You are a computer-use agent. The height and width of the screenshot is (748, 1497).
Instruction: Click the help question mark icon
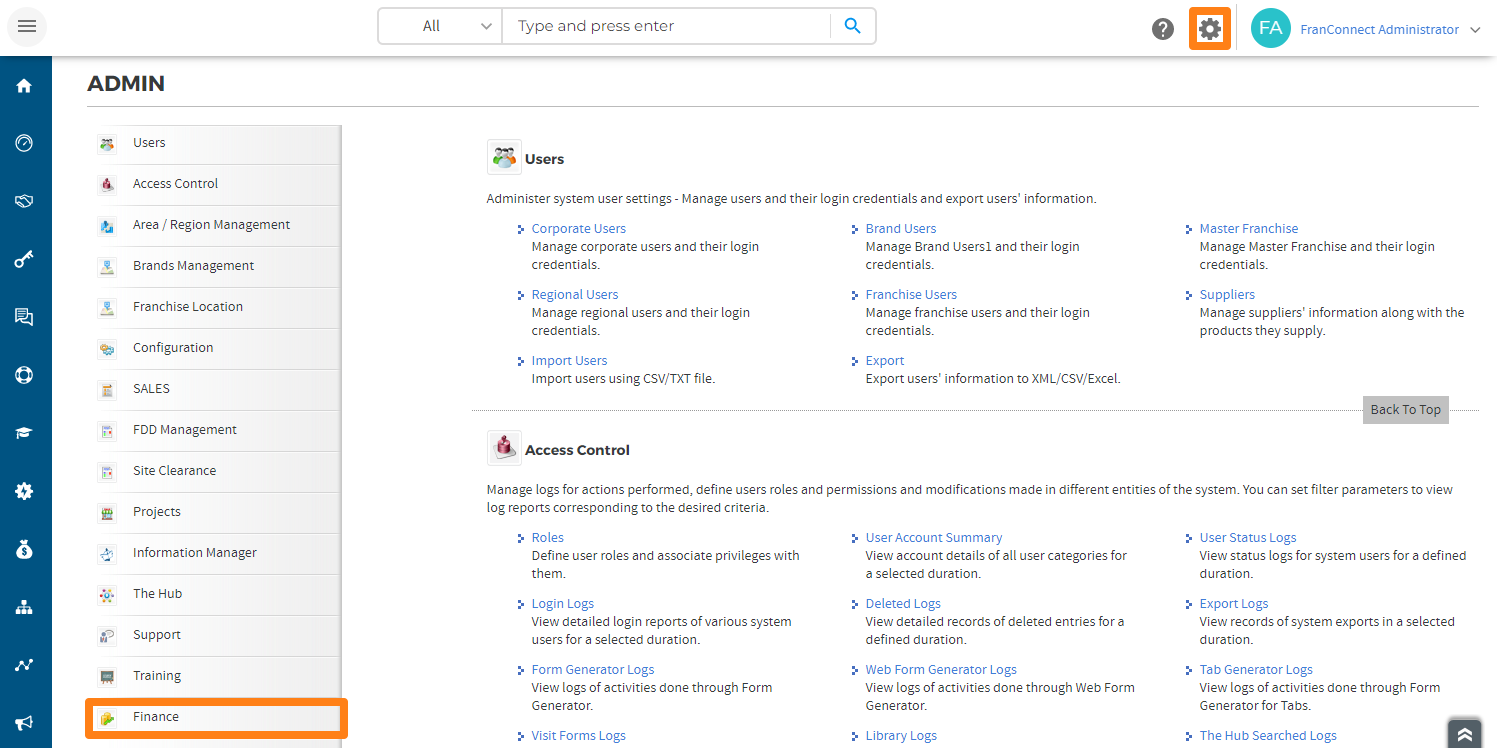tap(1162, 29)
